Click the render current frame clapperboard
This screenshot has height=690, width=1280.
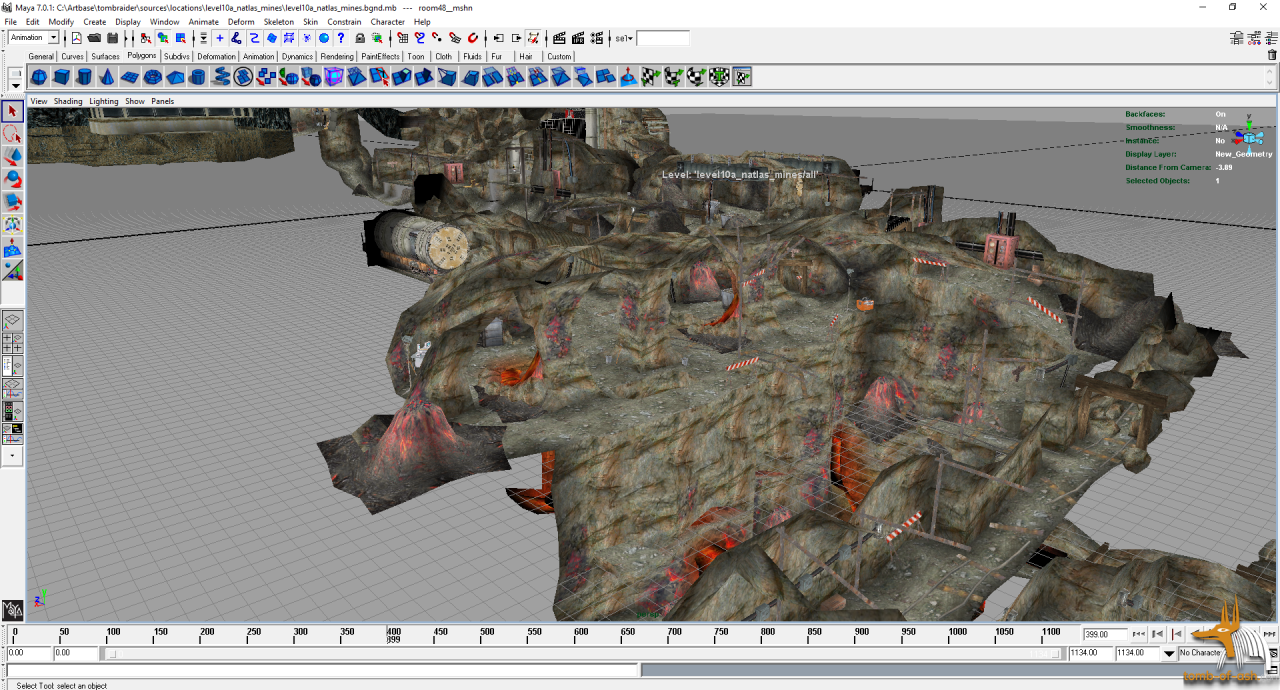[x=560, y=38]
